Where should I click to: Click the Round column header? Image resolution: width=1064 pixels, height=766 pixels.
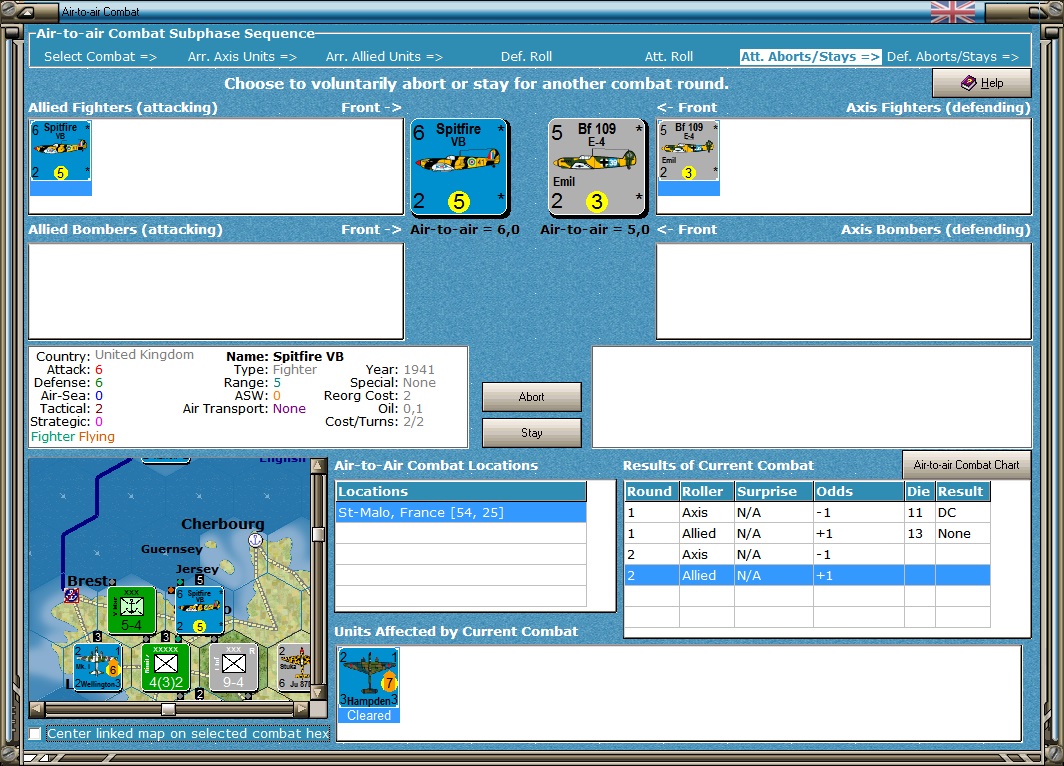651,491
